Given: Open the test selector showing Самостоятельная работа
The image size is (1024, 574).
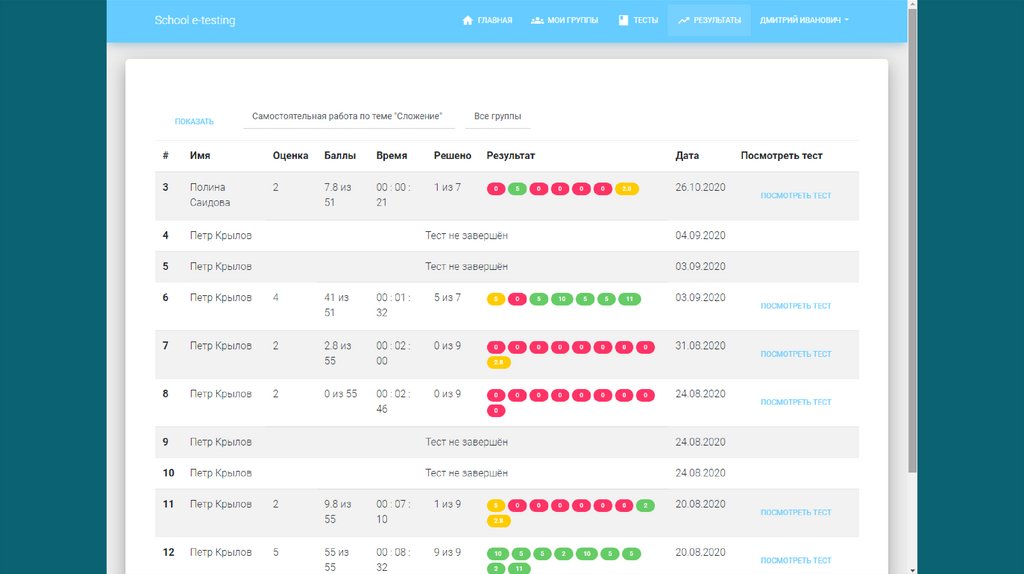Looking at the screenshot, I should click(348, 117).
